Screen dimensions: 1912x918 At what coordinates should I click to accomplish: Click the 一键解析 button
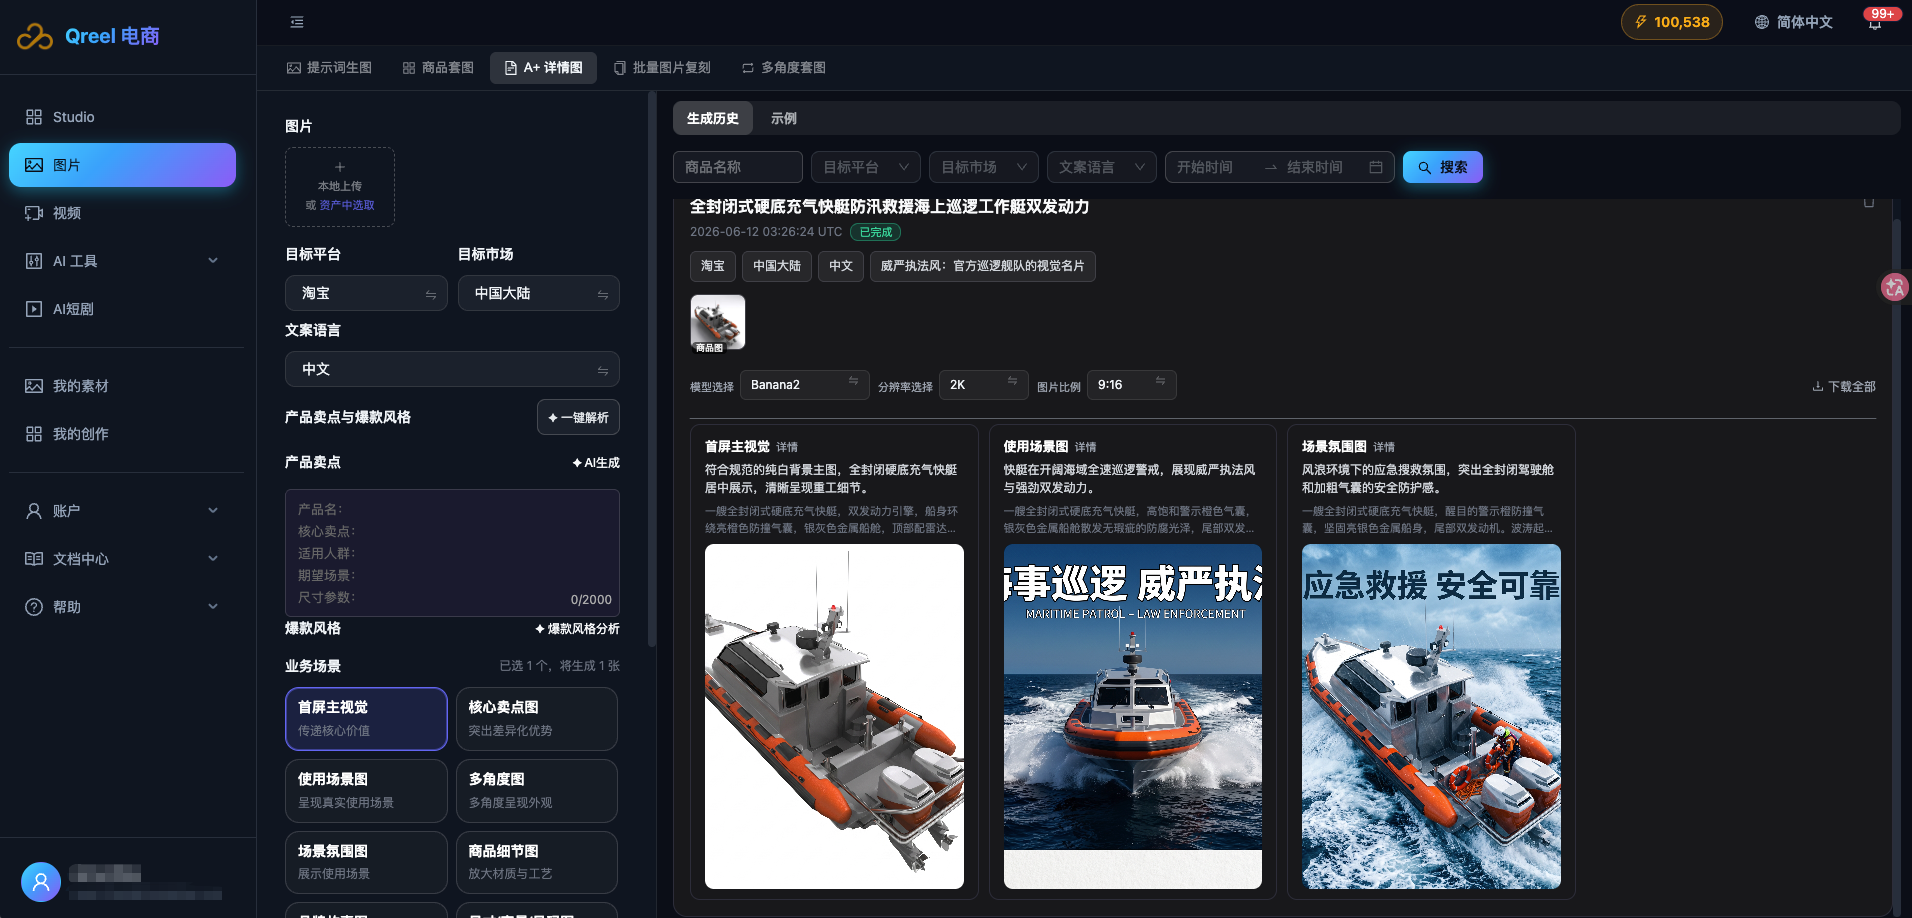coord(578,417)
